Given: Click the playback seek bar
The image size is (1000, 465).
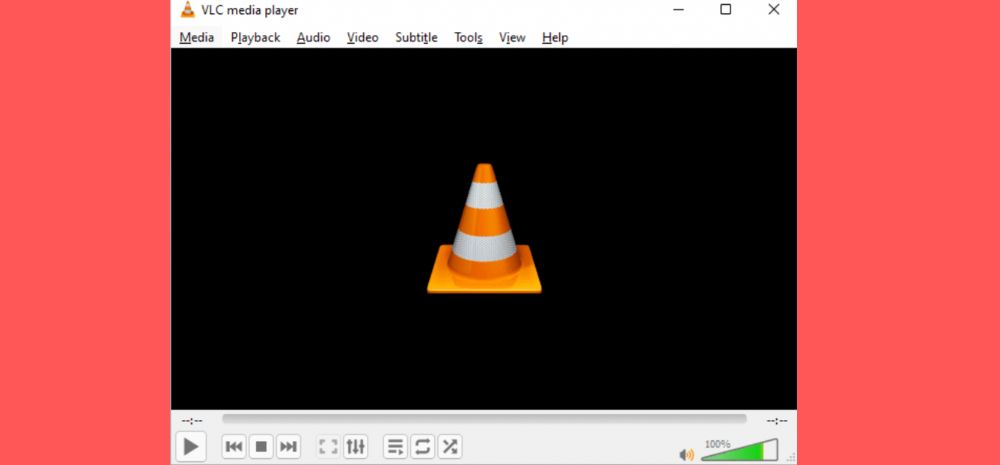Looking at the screenshot, I should point(484,420).
